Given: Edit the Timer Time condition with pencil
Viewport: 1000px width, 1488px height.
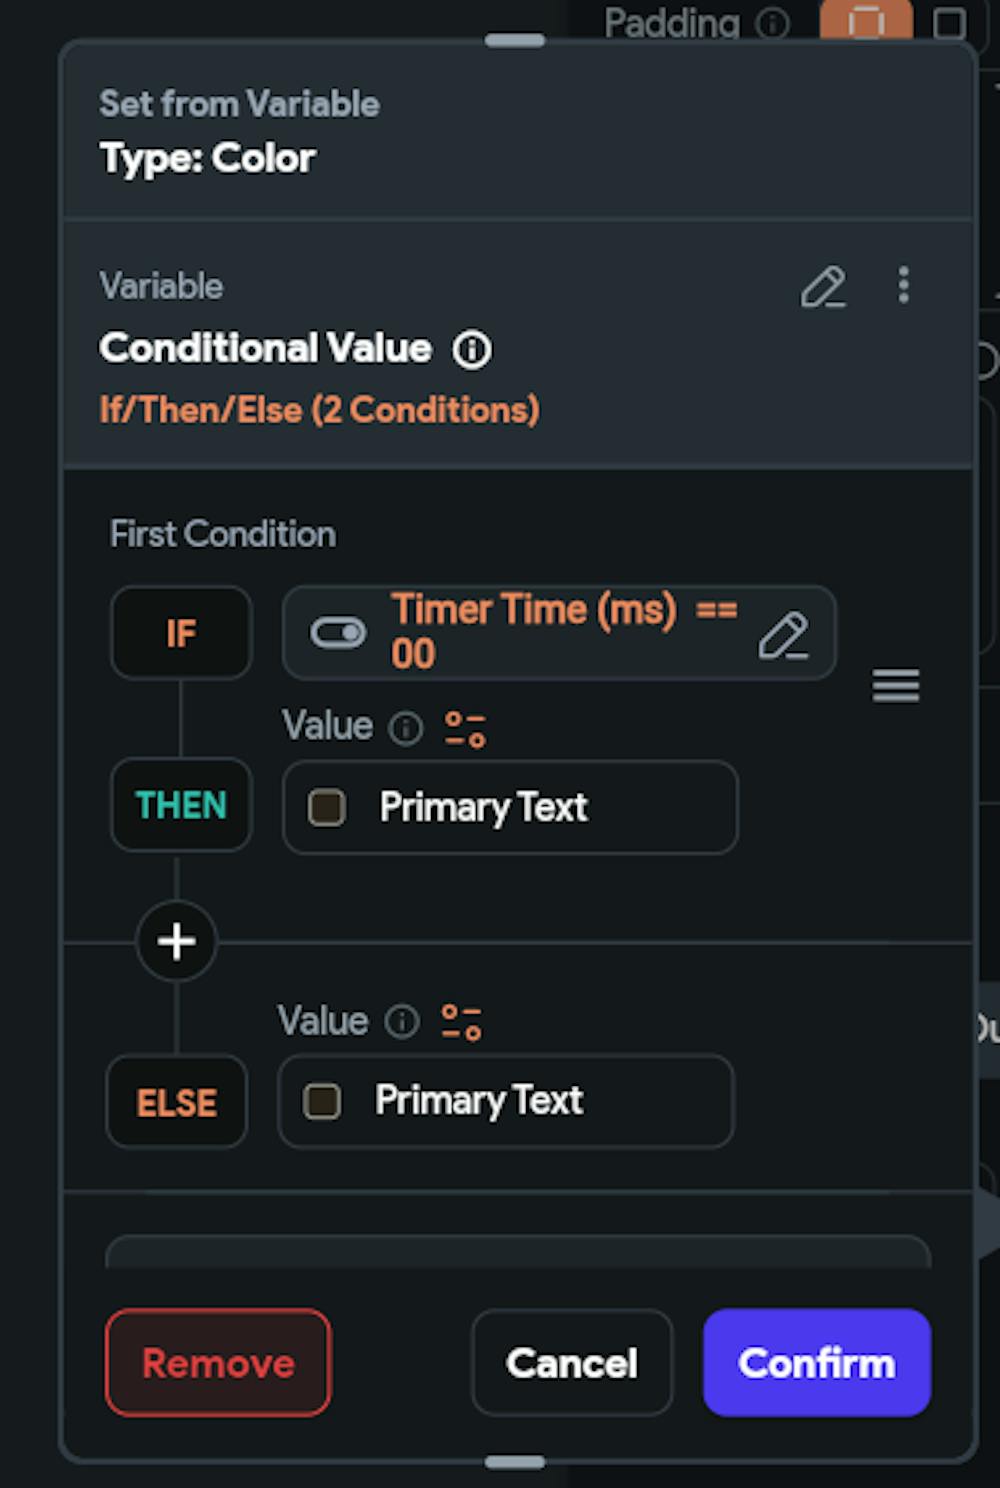Looking at the screenshot, I should tap(782, 635).
